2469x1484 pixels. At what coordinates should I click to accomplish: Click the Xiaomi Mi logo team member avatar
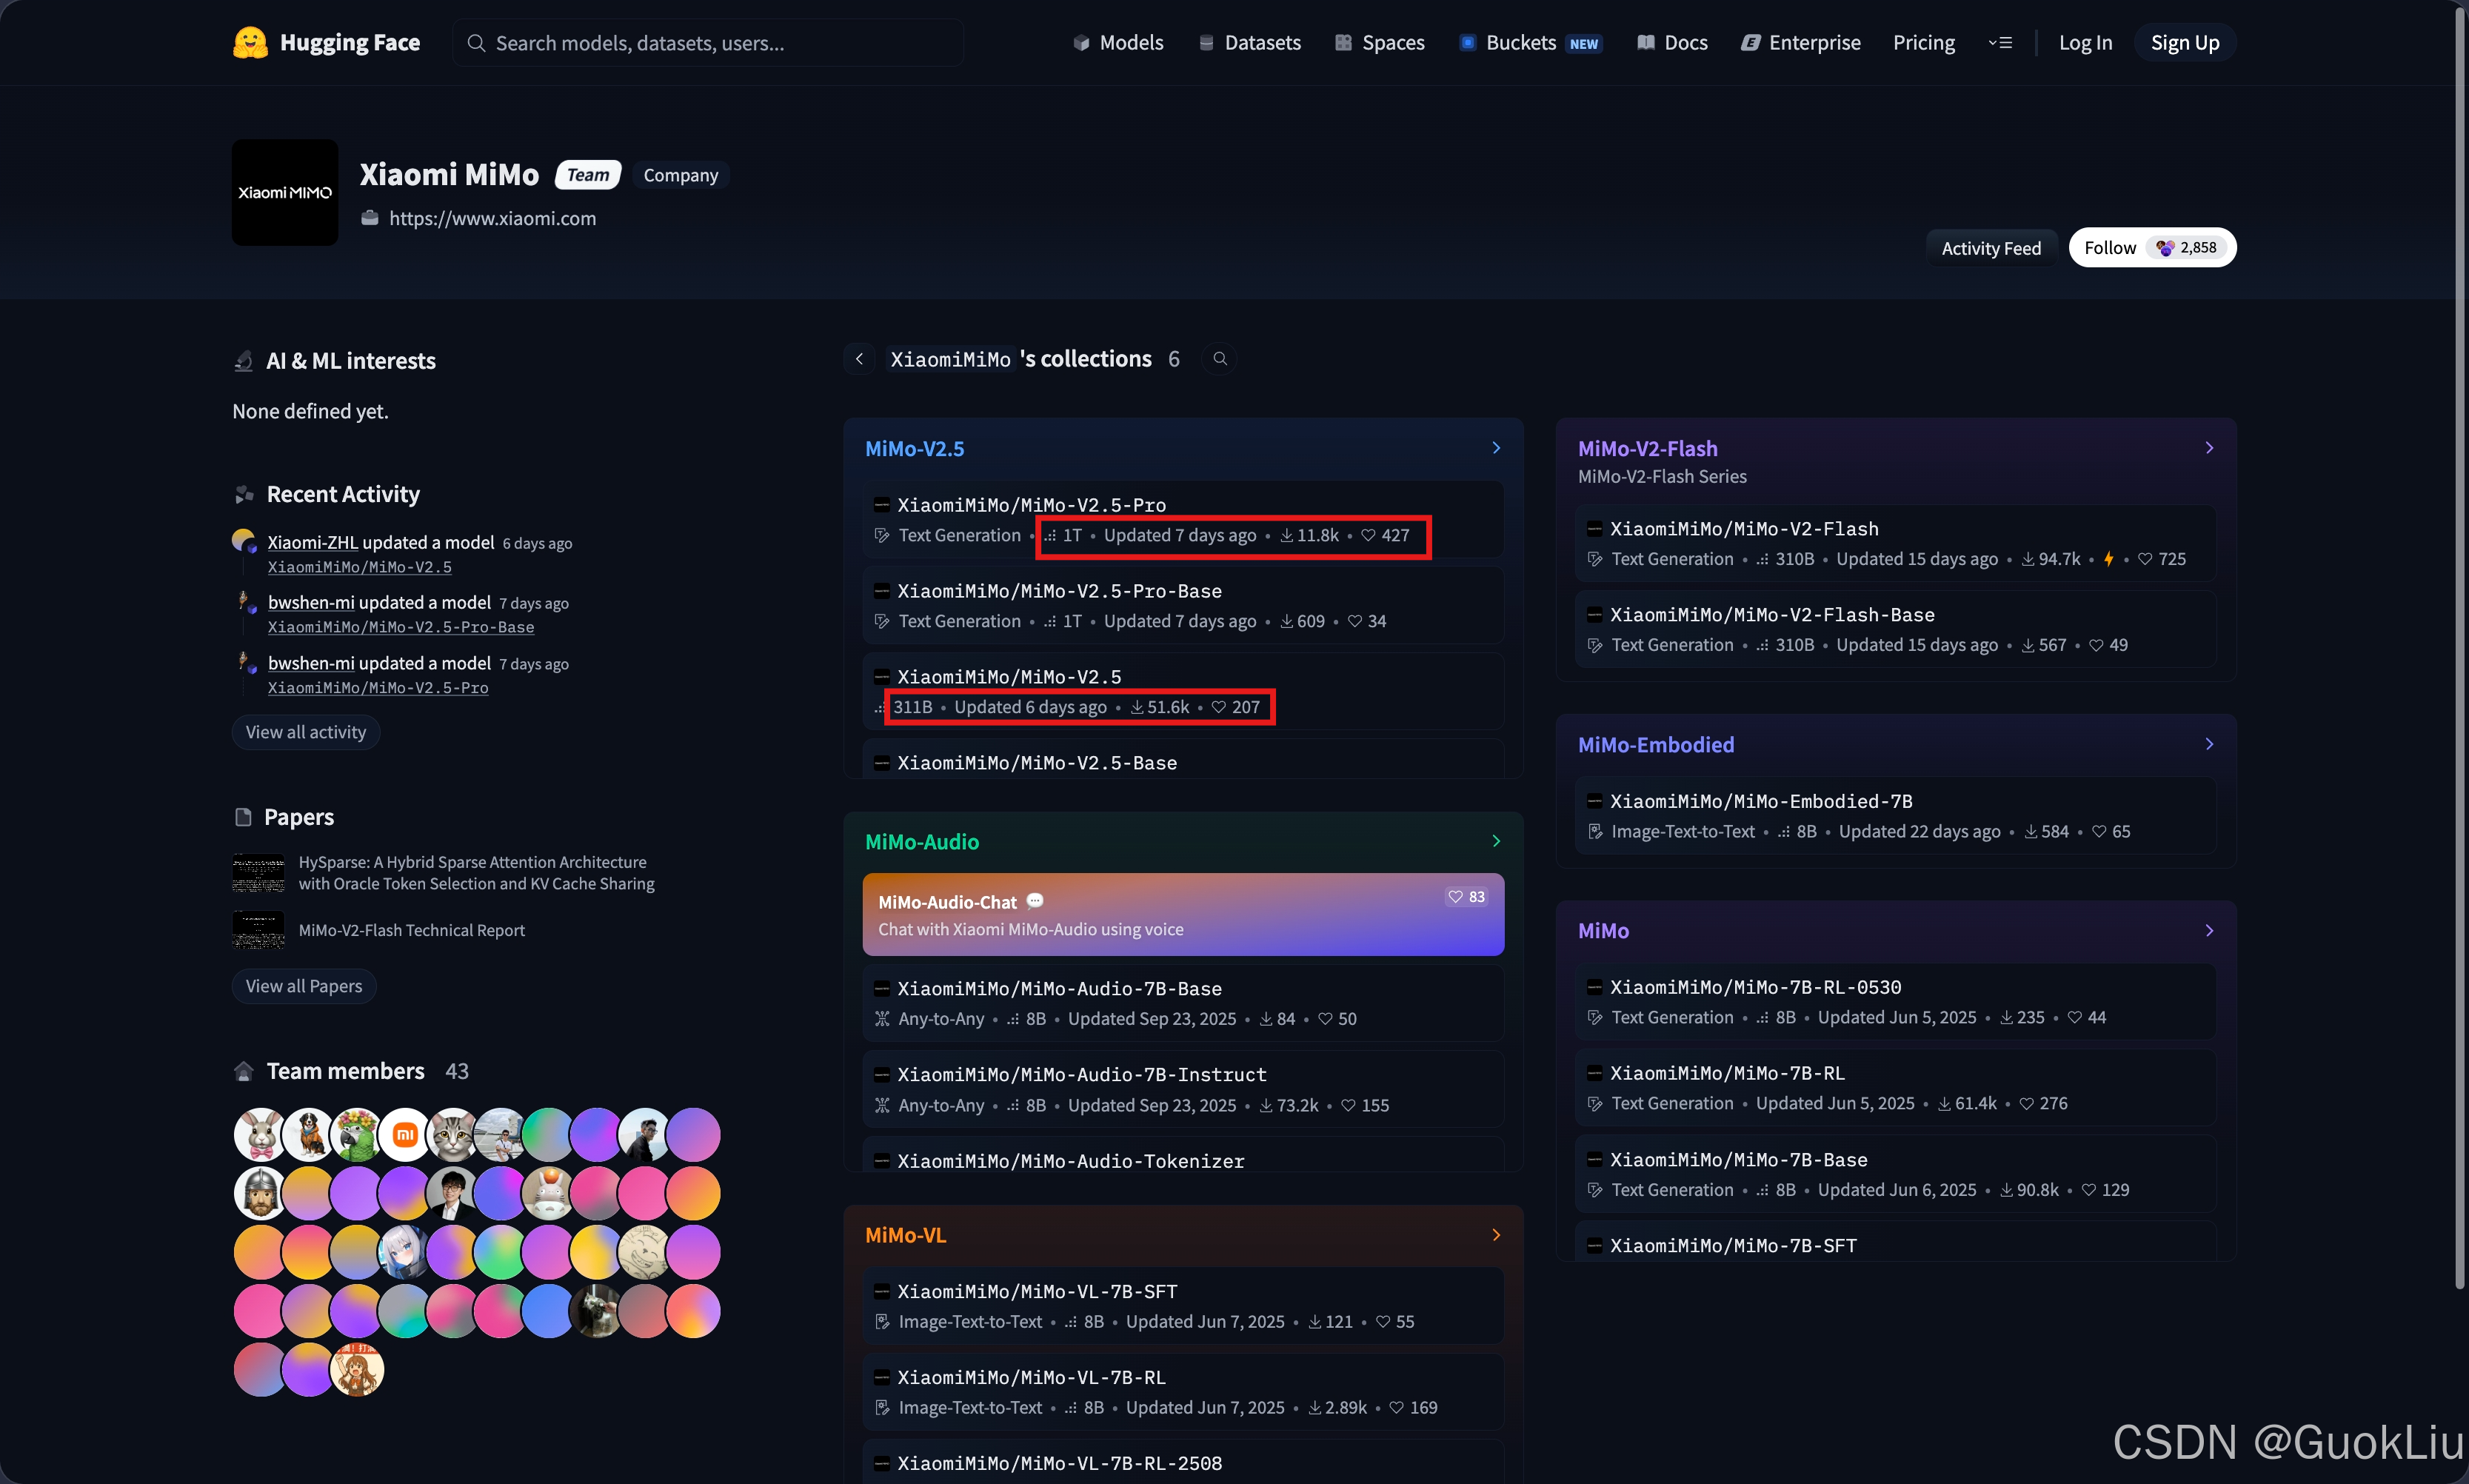(x=404, y=1135)
